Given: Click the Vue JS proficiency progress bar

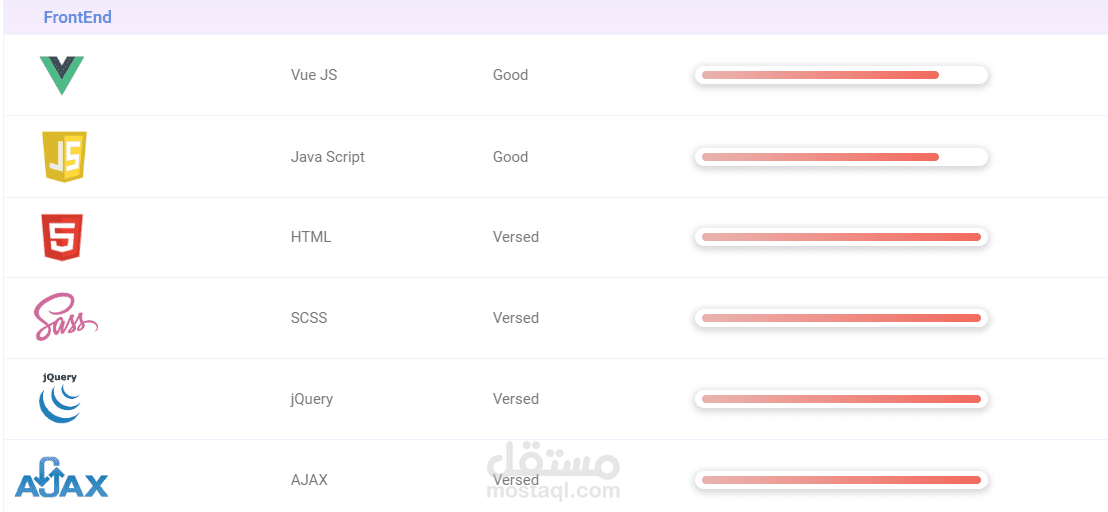Looking at the screenshot, I should [x=841, y=75].
